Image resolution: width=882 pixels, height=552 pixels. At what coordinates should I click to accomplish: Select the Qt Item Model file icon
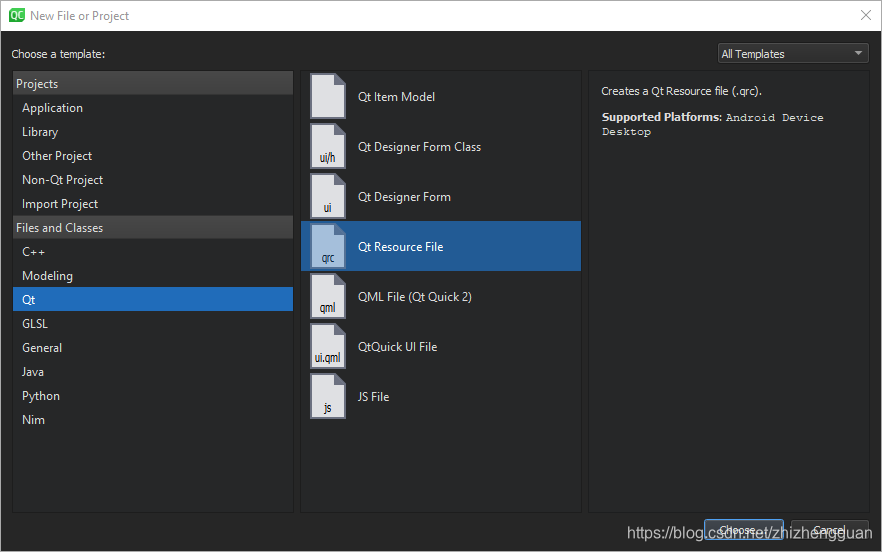click(328, 96)
